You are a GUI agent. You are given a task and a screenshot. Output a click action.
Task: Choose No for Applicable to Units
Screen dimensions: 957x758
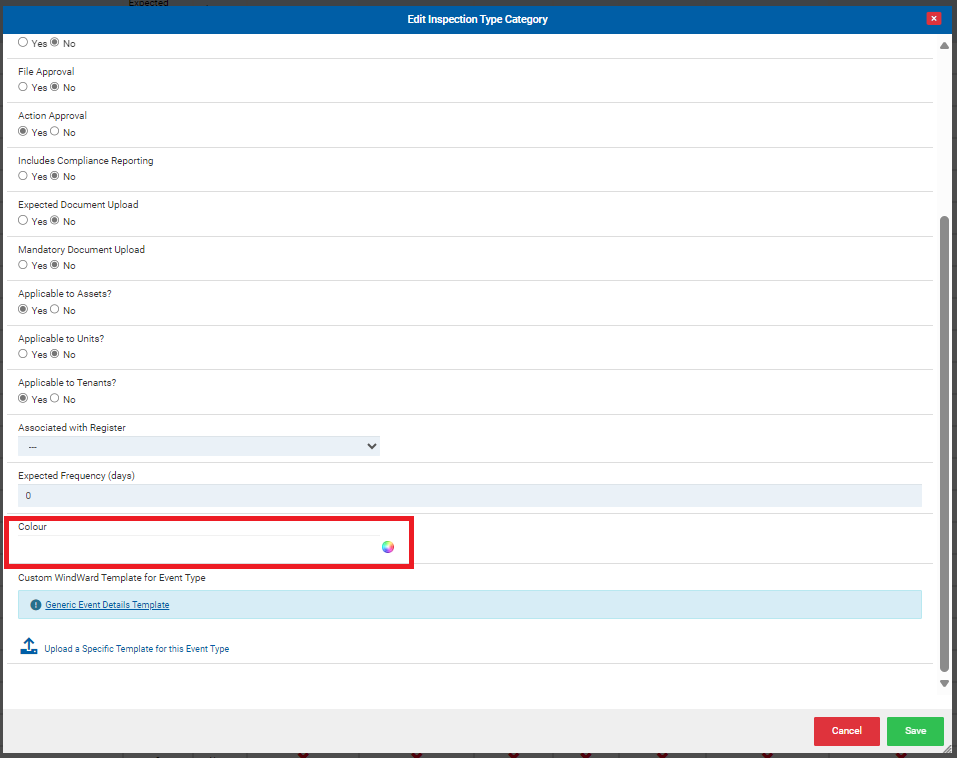(x=55, y=354)
